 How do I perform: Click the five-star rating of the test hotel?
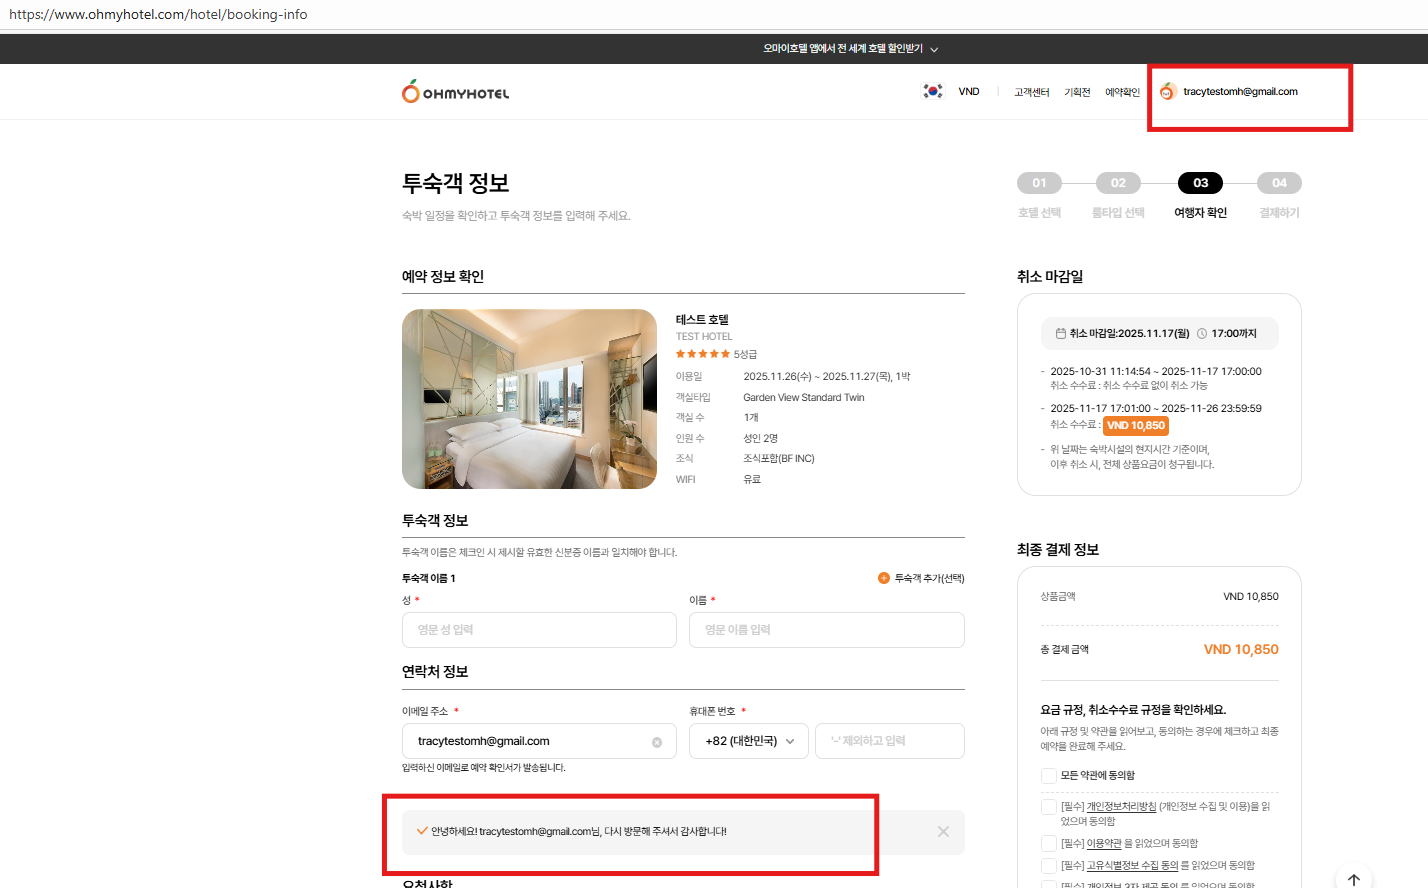click(x=703, y=354)
